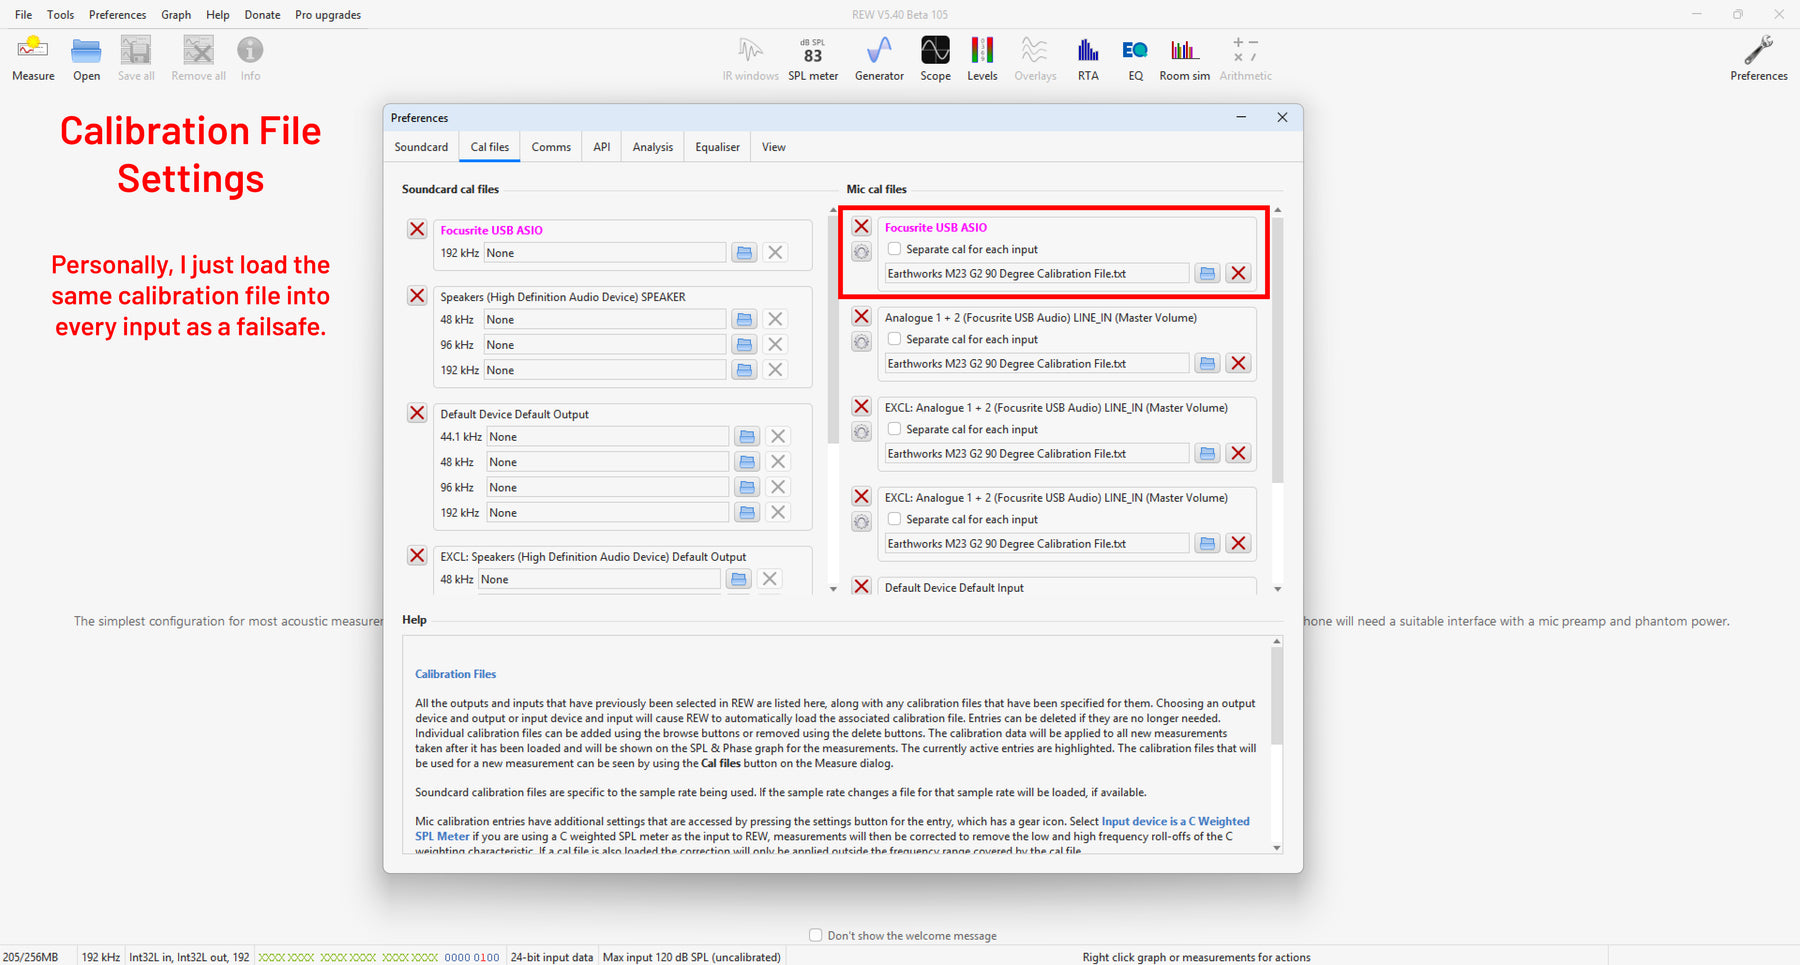Browse cal file for Focusrite USB ASIO 192 kHz
The height and width of the screenshot is (965, 1800).
pyautogui.click(x=744, y=253)
